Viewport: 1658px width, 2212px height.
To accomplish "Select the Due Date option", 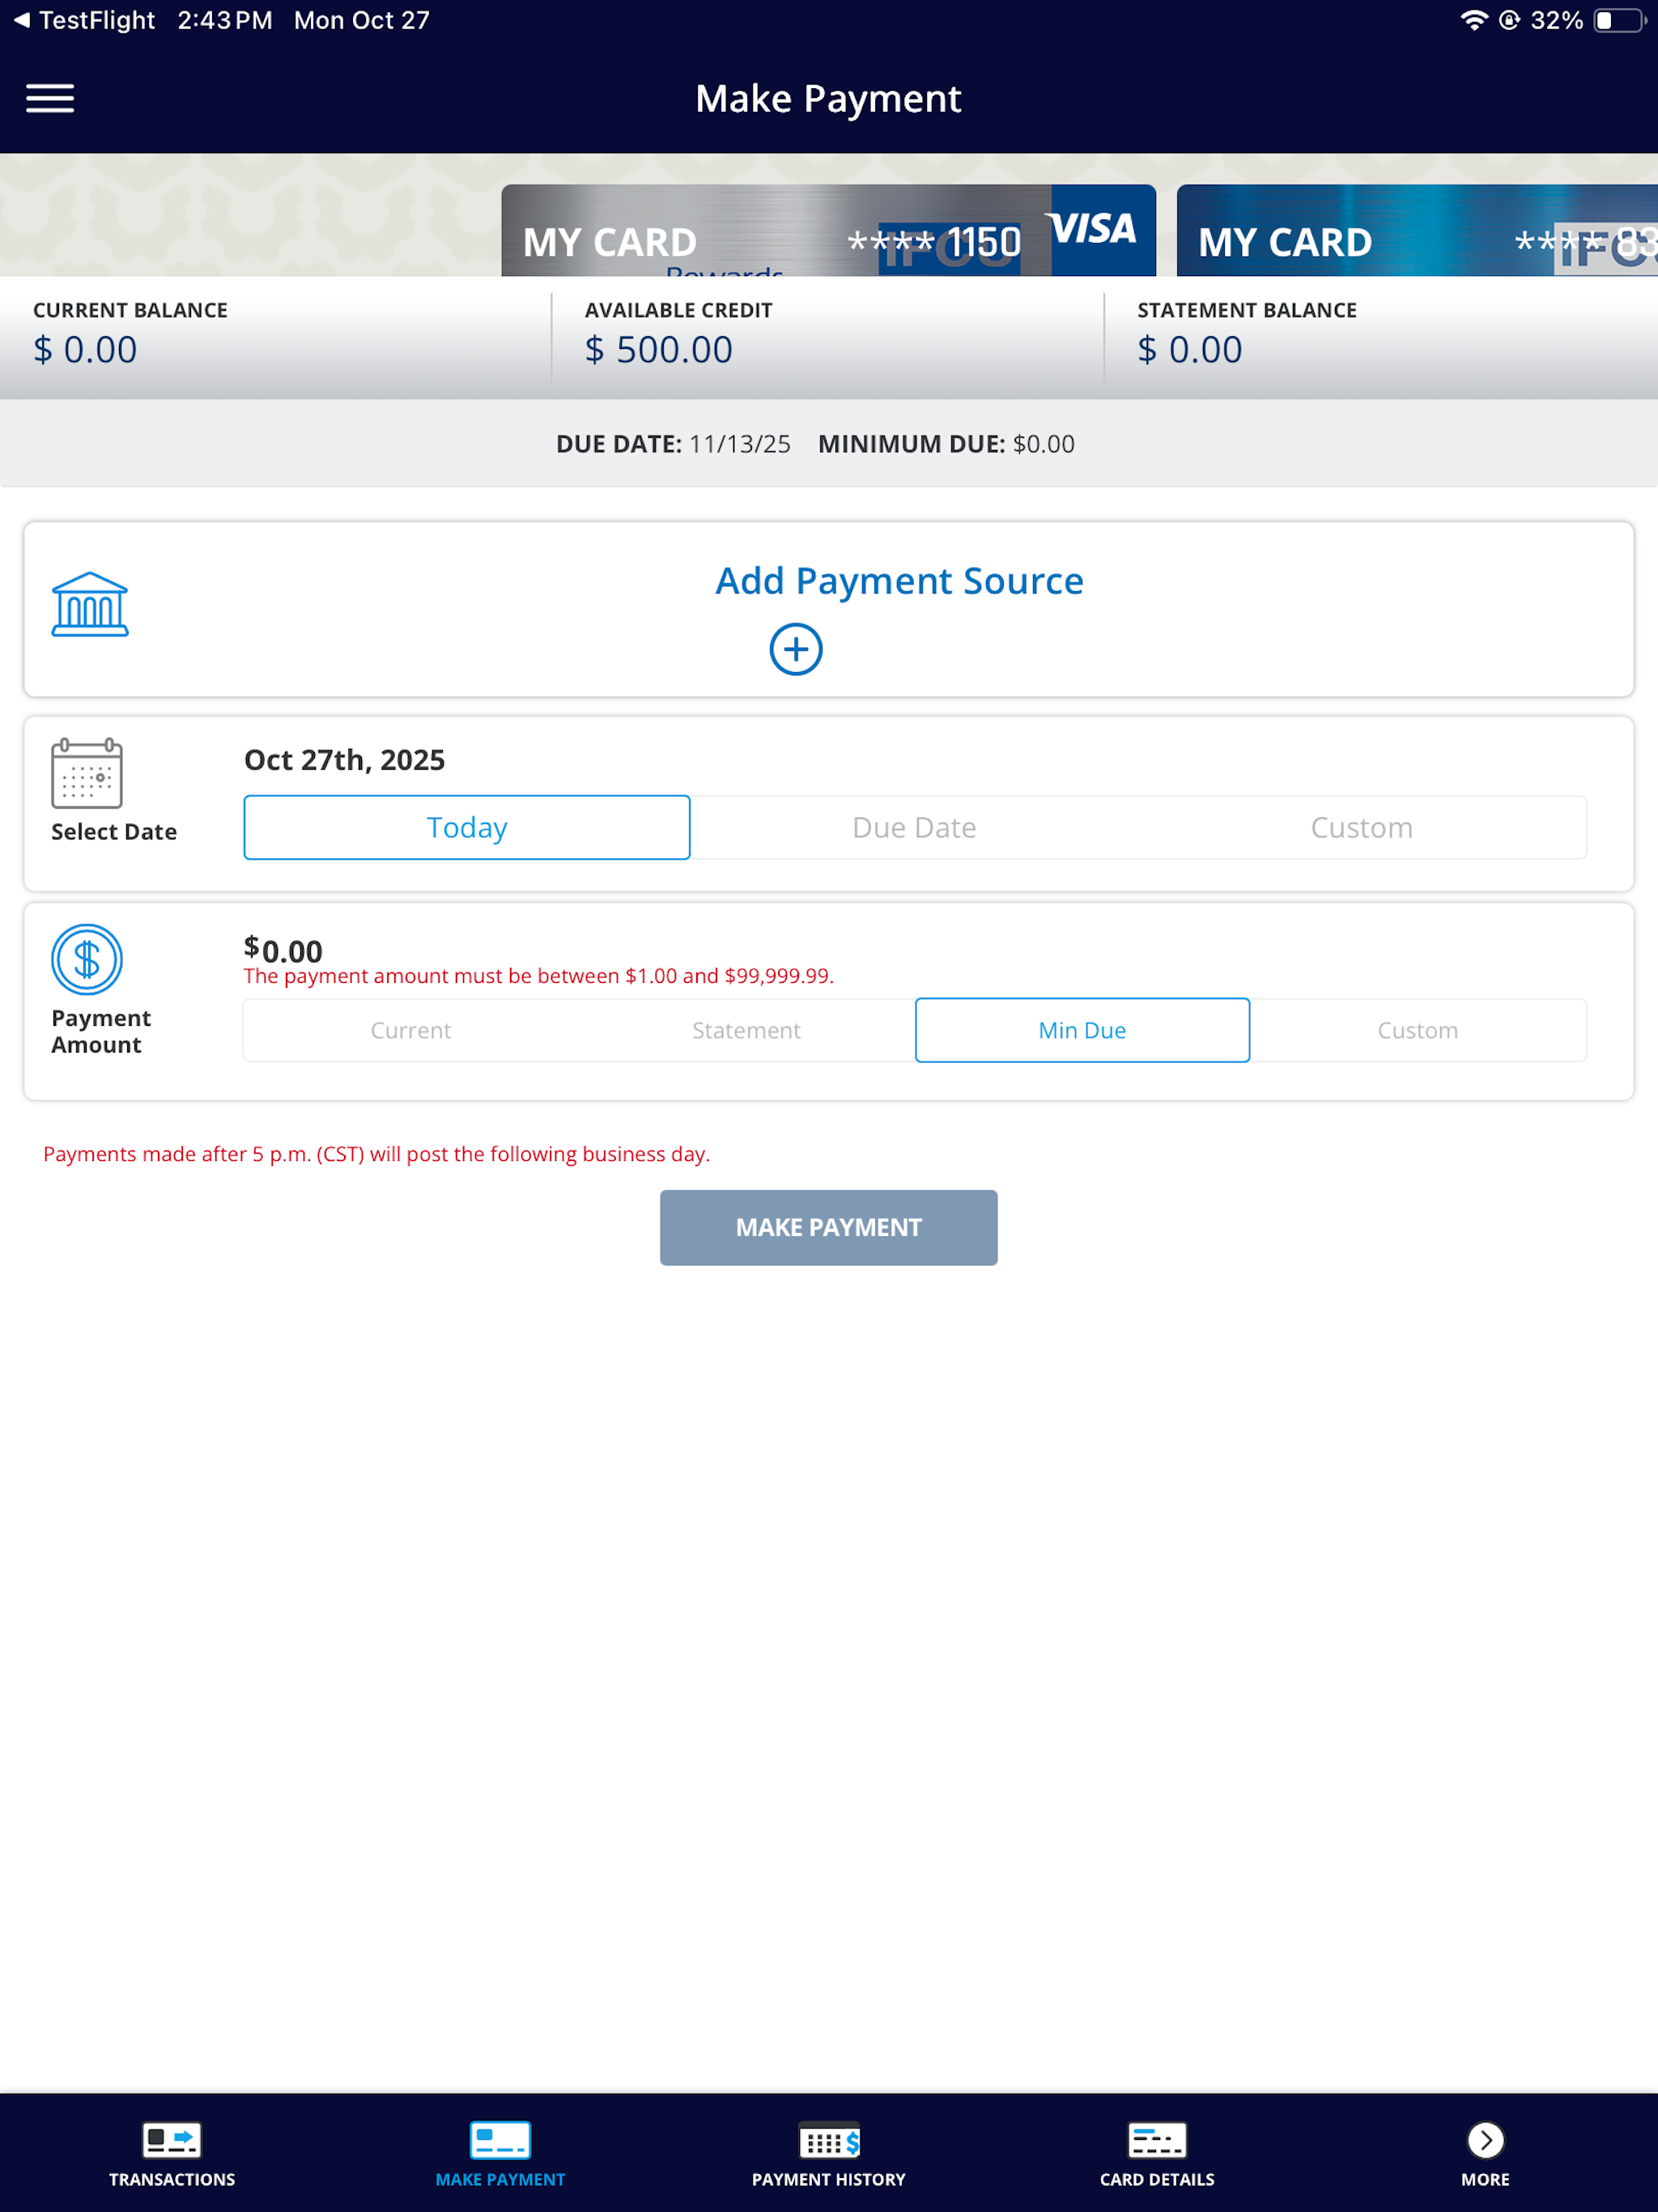I will click(914, 827).
